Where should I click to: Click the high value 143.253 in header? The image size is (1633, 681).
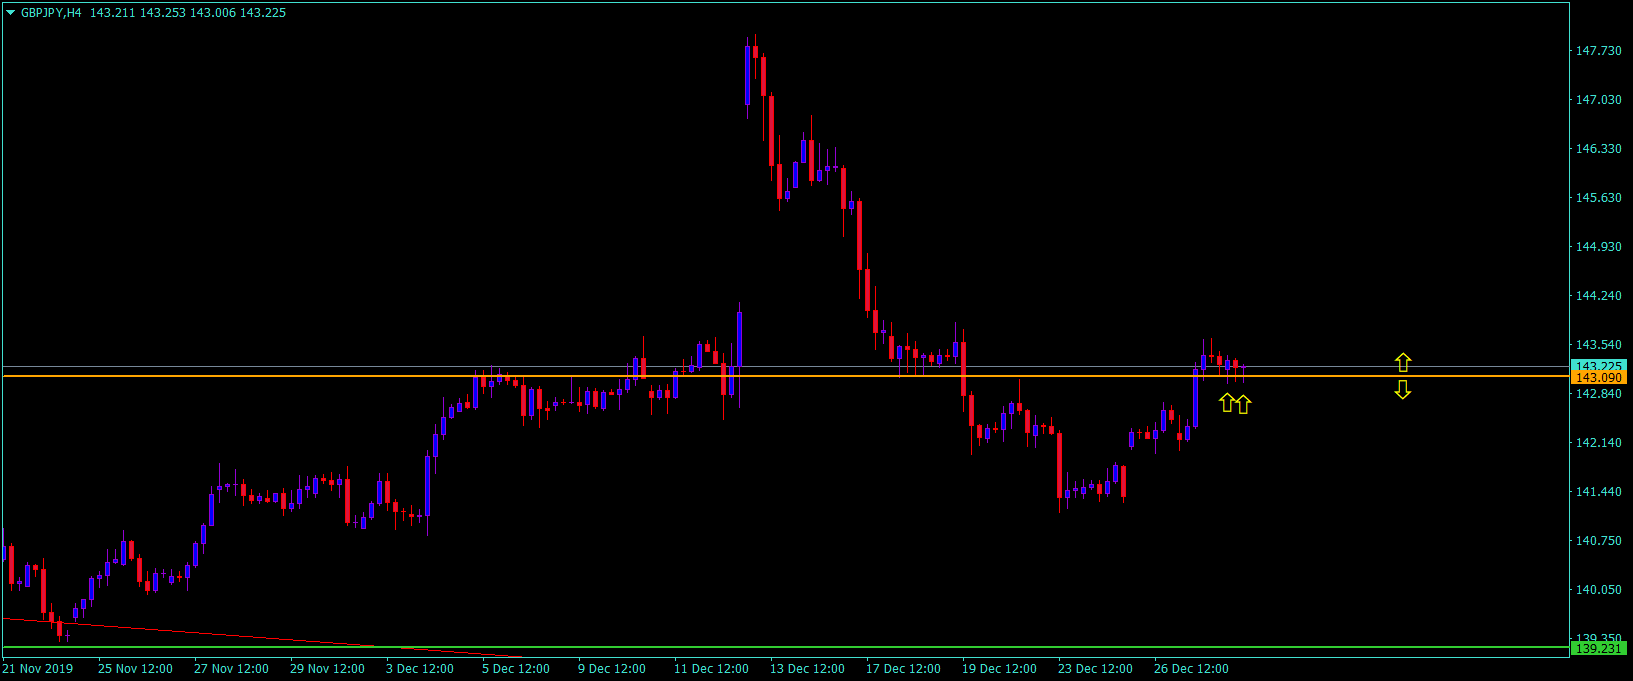click(x=163, y=13)
